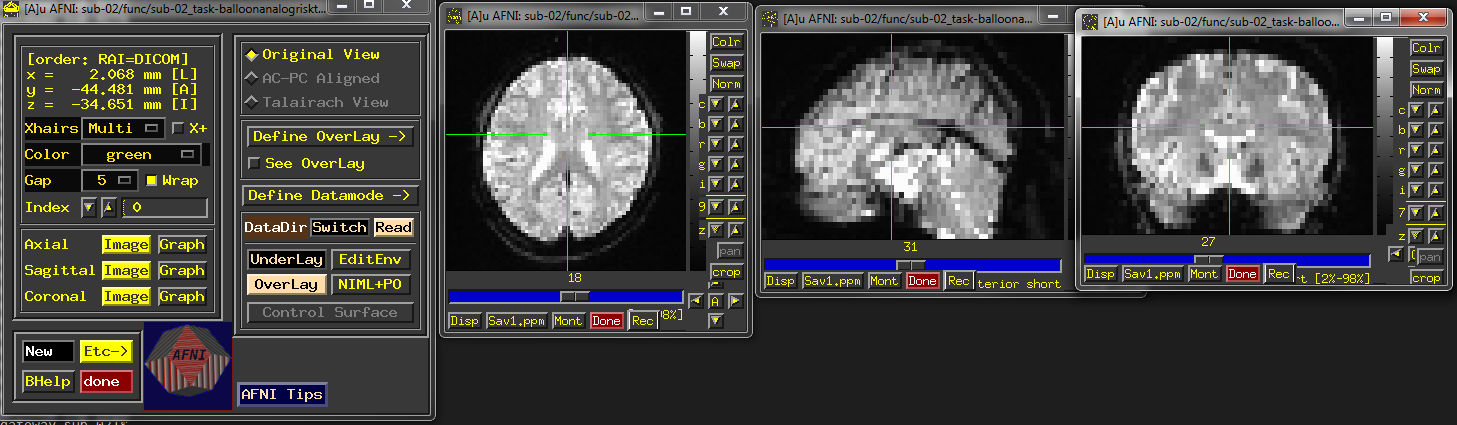Click rotate down arrow in coronal viewer

coord(1416,150)
